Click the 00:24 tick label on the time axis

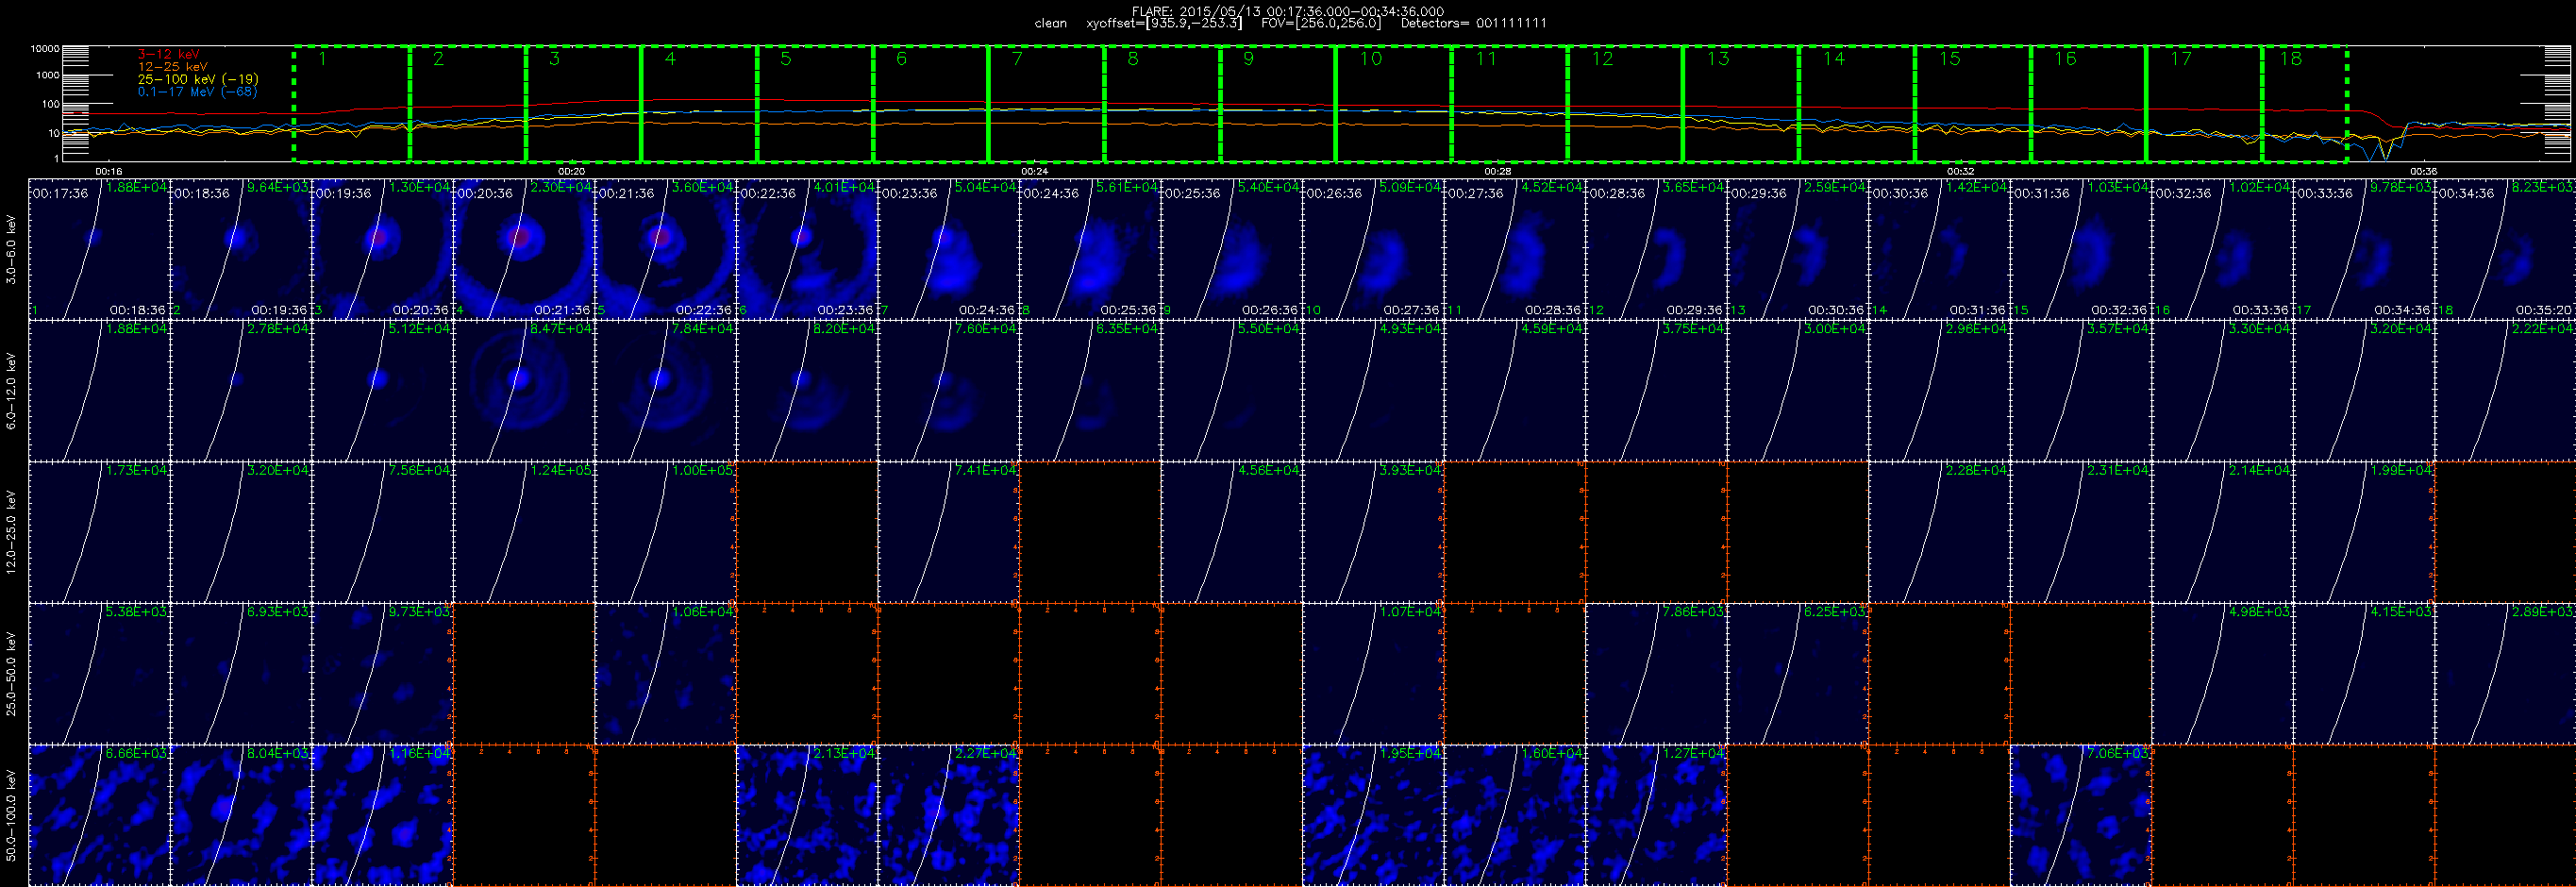(1034, 171)
